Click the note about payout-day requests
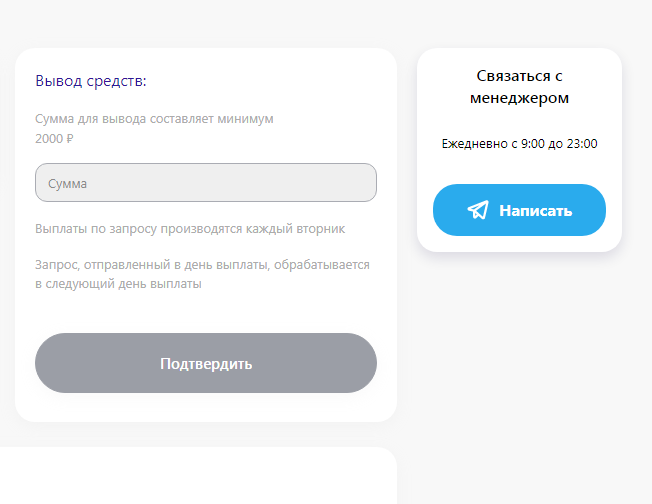 (202, 265)
